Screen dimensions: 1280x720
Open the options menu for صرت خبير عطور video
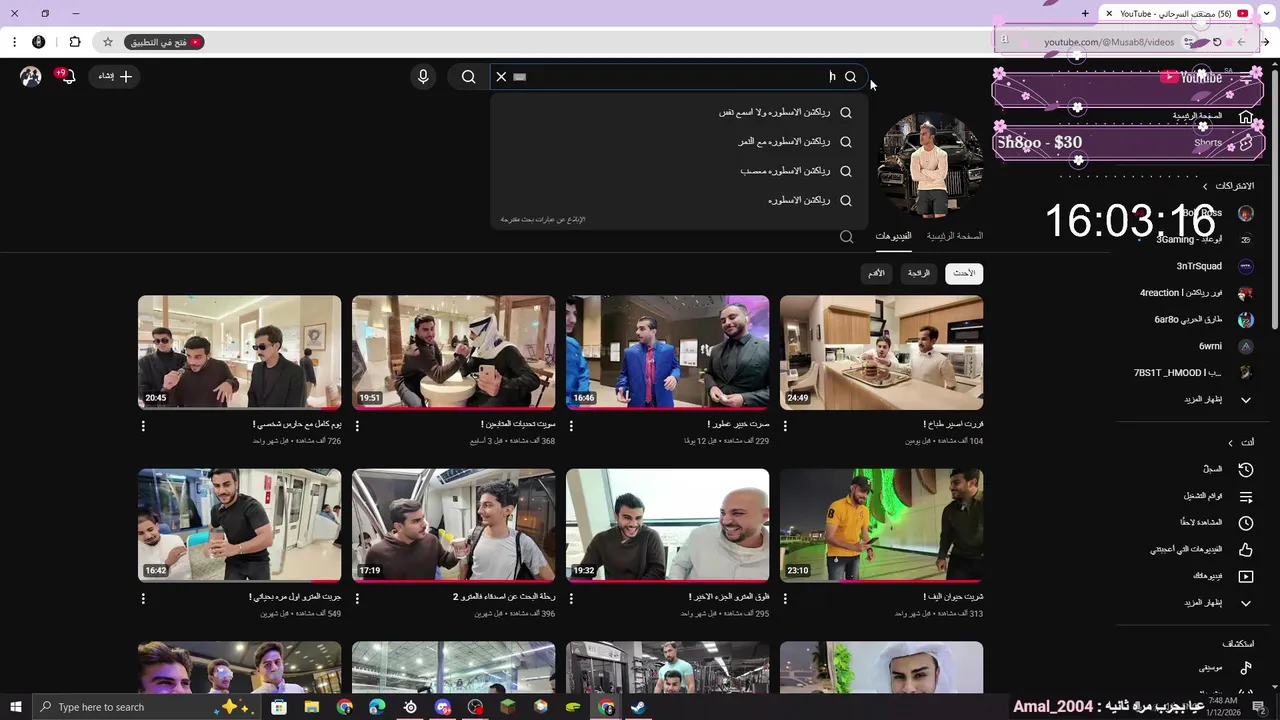click(571, 426)
